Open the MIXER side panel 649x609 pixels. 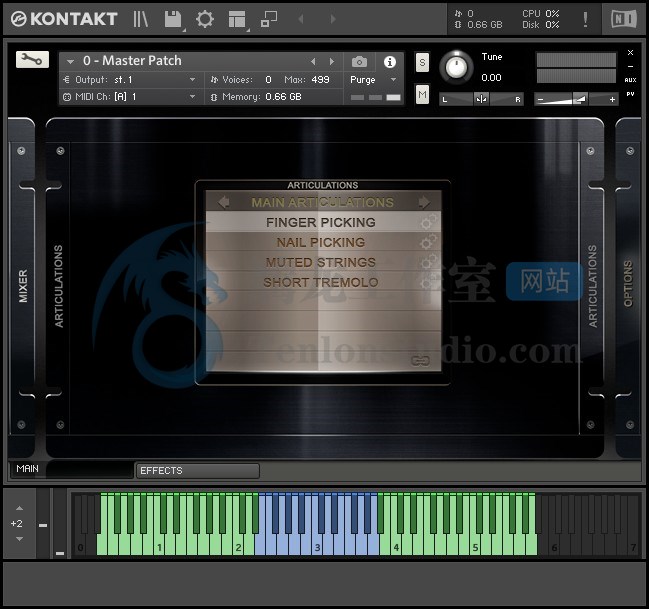(x=23, y=286)
